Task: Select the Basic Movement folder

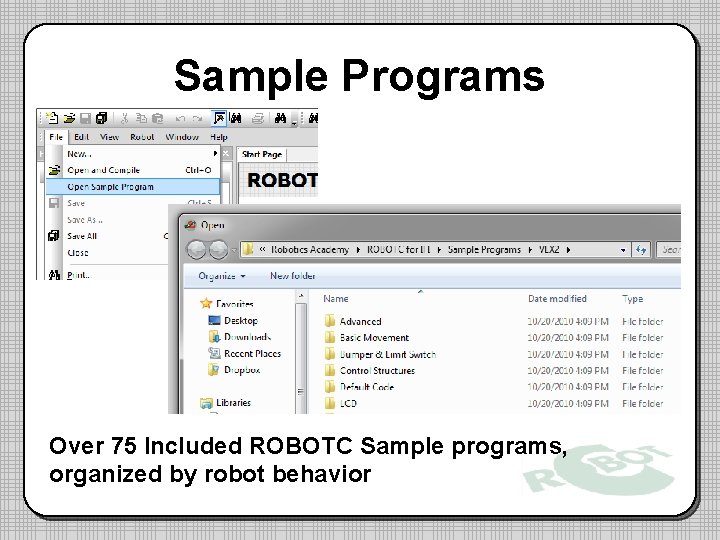Action: click(374, 338)
